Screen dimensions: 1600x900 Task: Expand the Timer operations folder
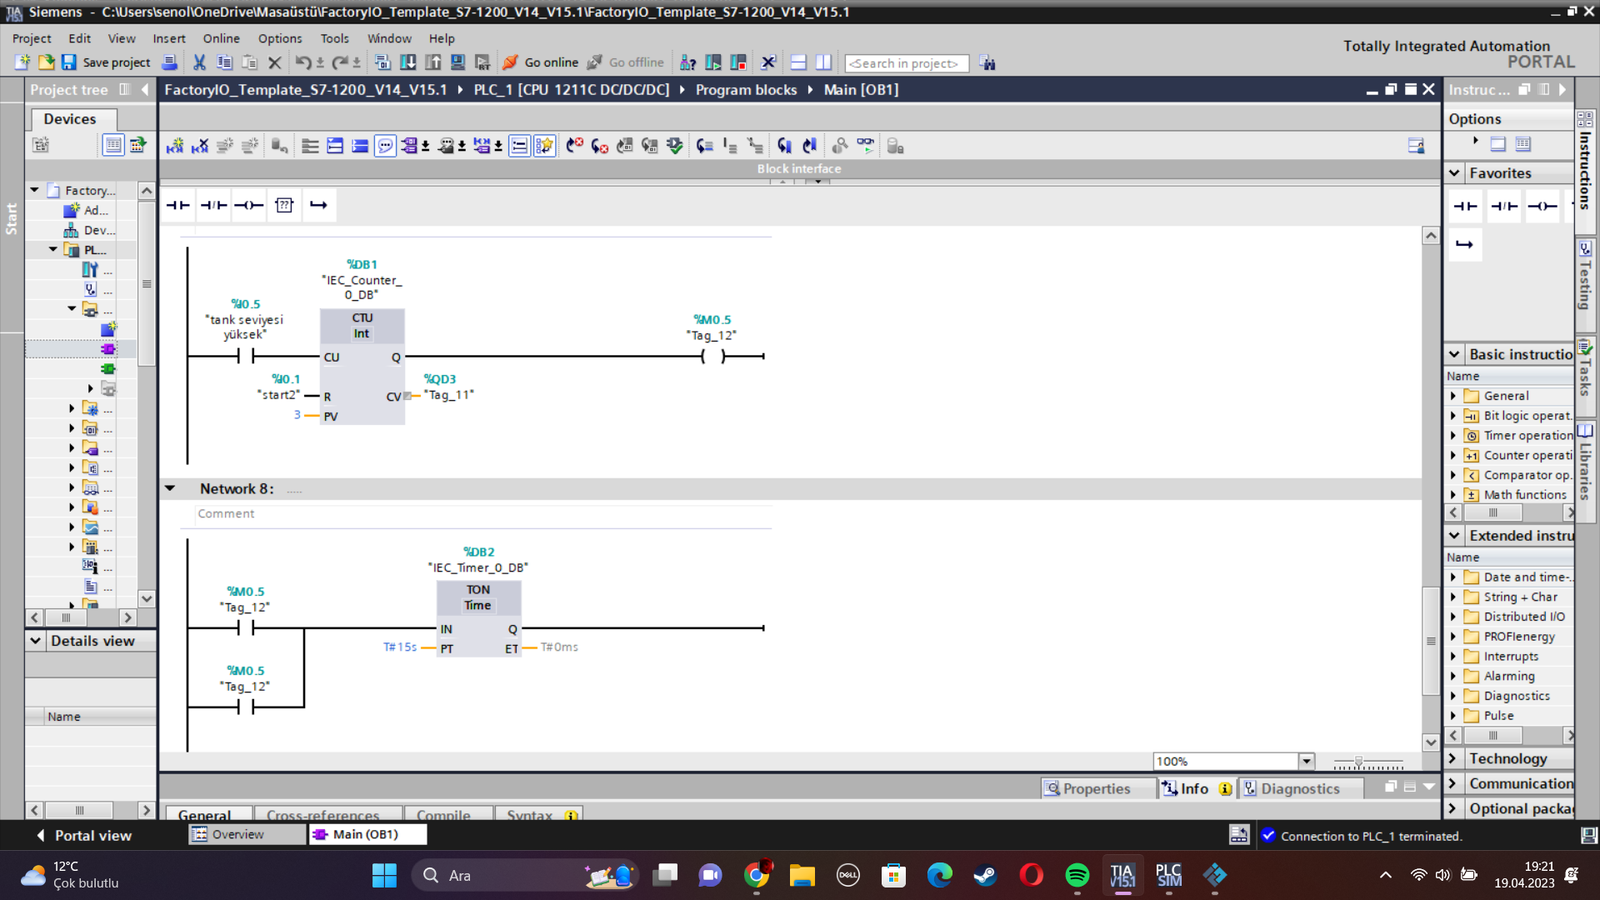point(1454,435)
